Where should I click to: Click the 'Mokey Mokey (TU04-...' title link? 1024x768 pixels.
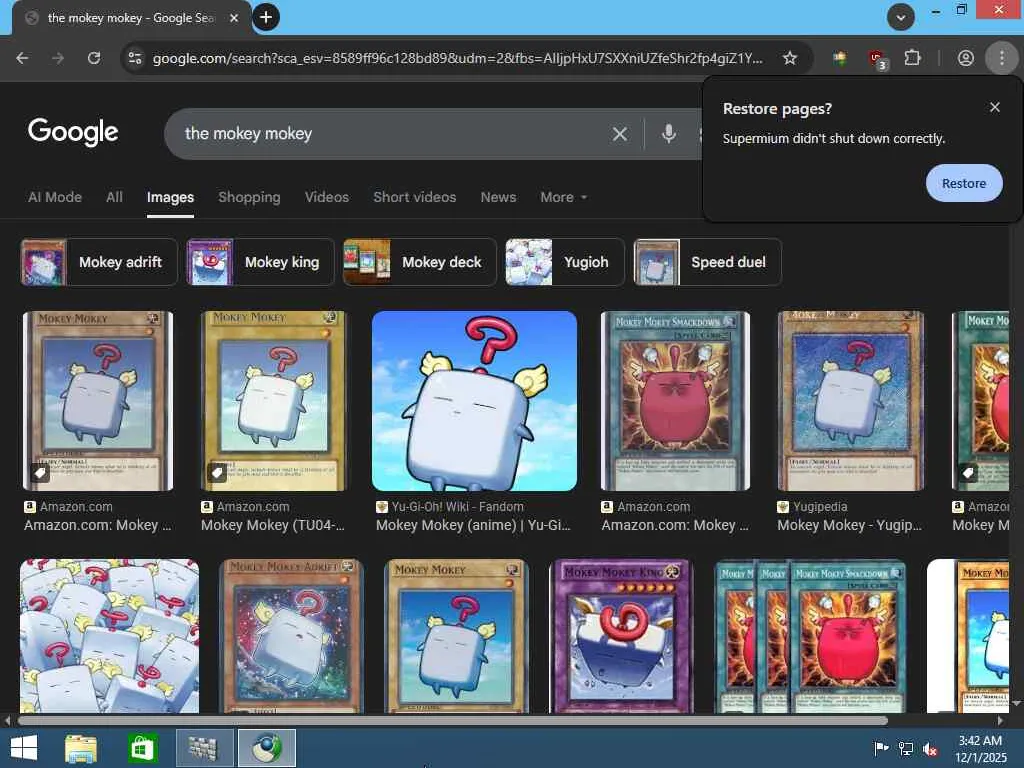[x=273, y=525]
